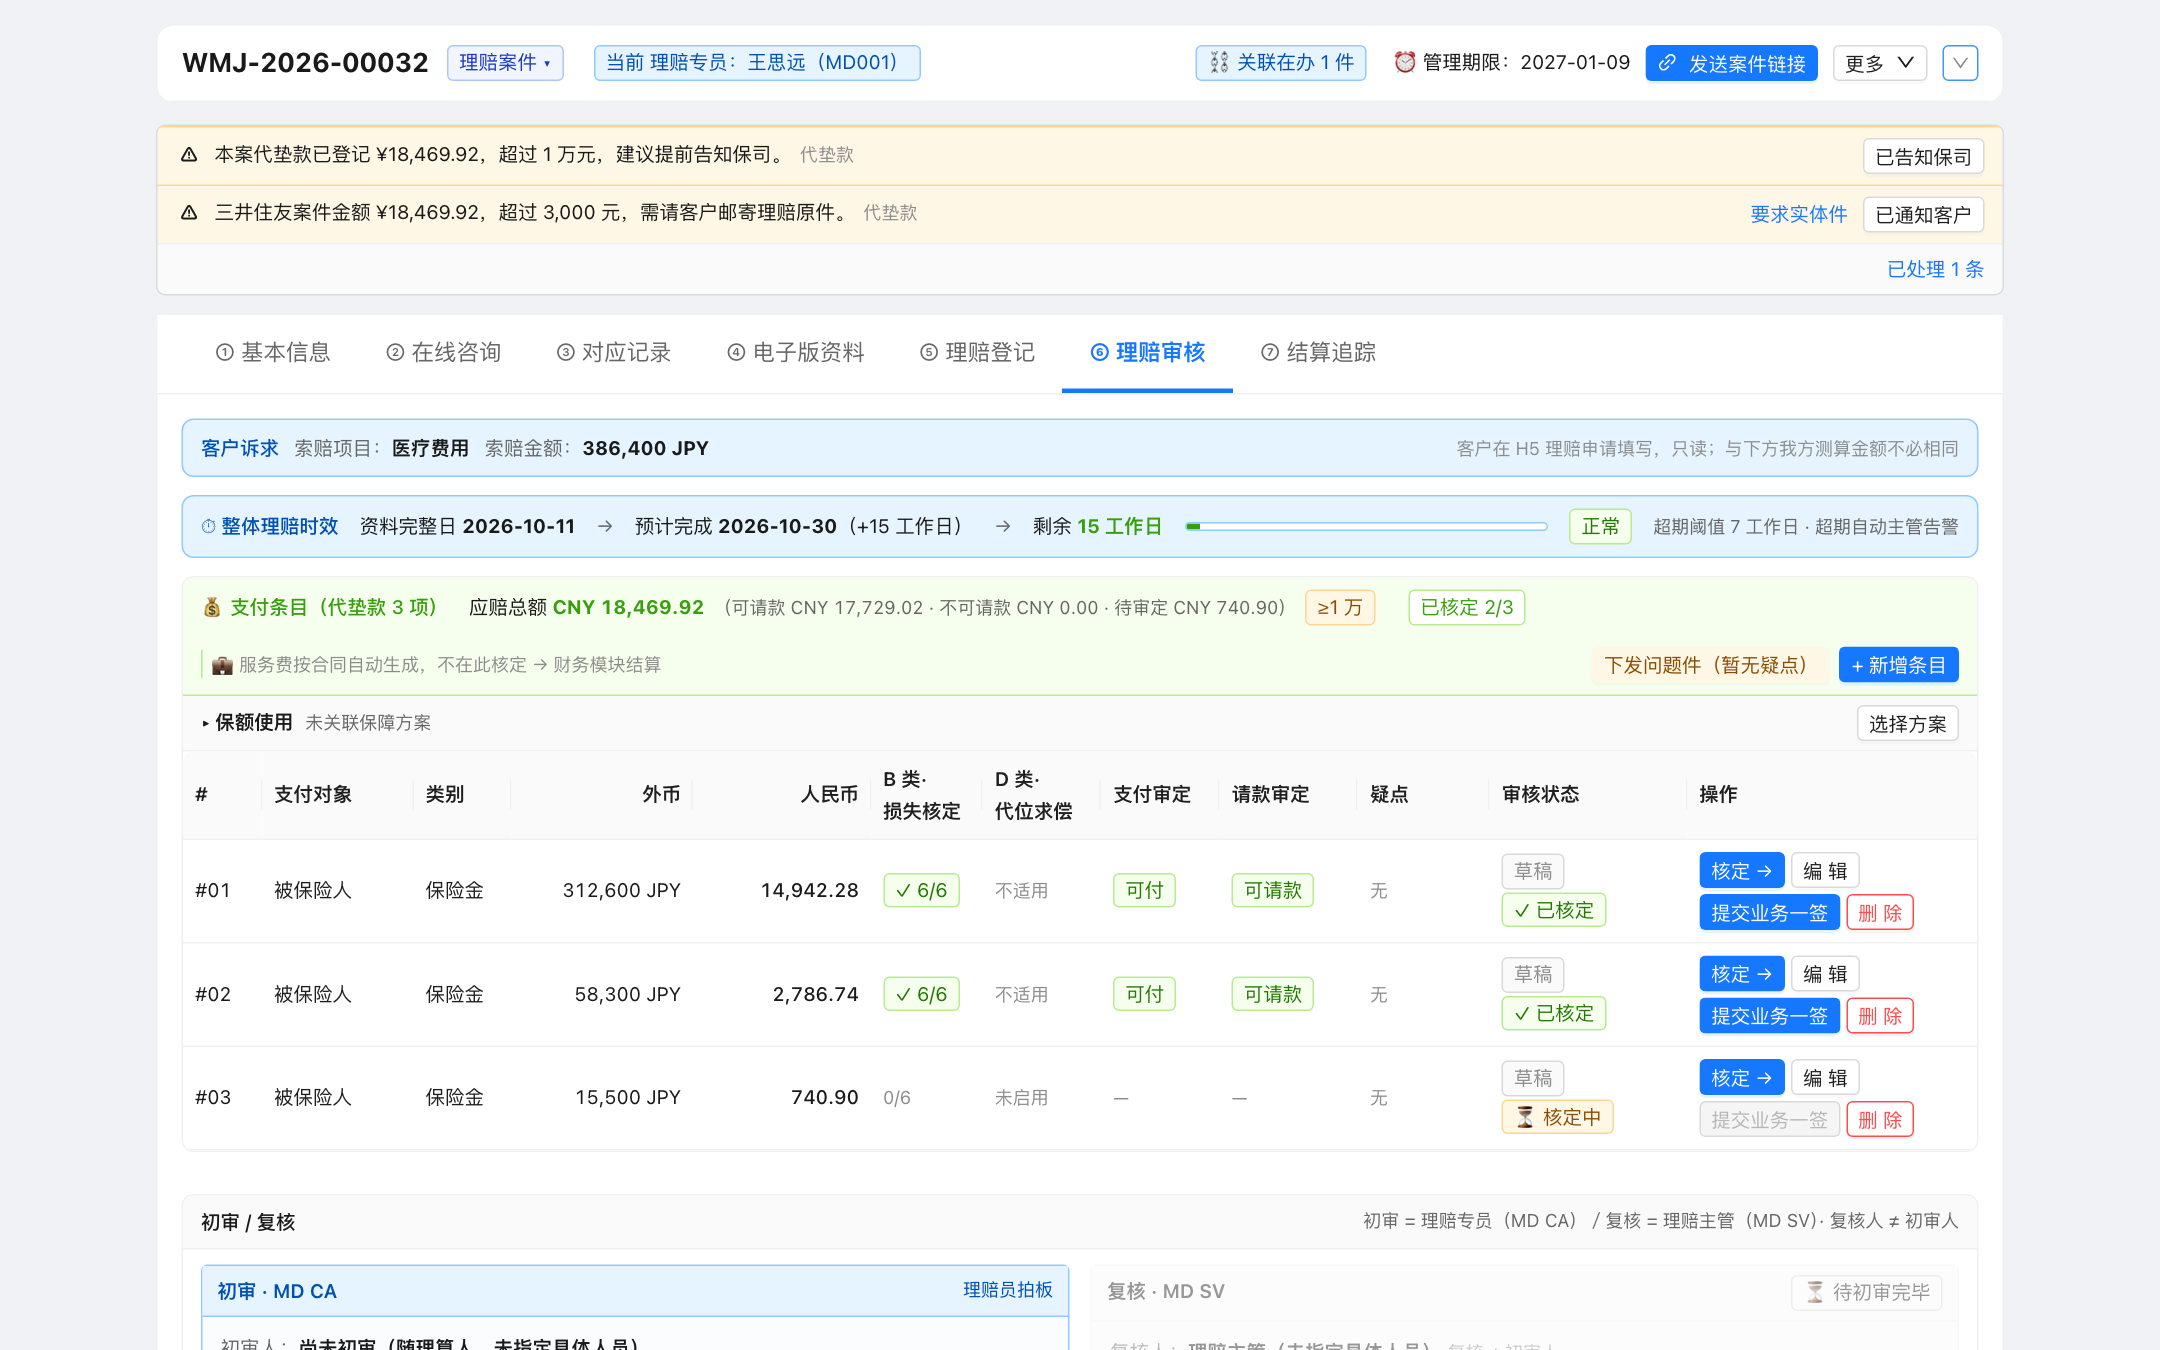The width and height of the screenshot is (2160, 1350).
Task: Click the 当前理赔专员：王思远 badge
Action: [757, 63]
